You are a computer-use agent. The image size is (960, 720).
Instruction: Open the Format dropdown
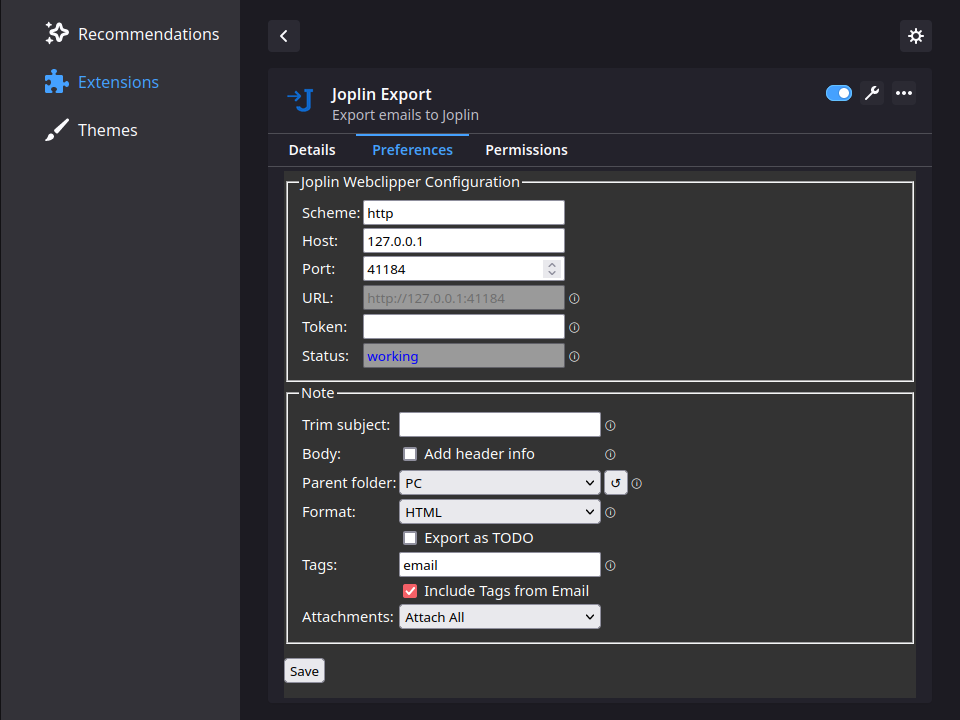(x=500, y=512)
